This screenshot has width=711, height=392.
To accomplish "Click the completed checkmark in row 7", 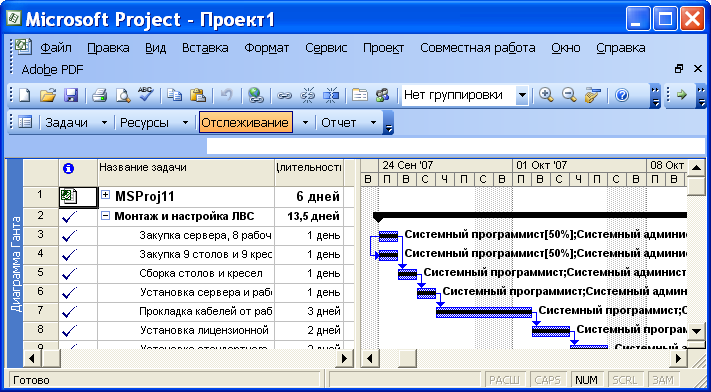I will pyautogui.click(x=69, y=312).
